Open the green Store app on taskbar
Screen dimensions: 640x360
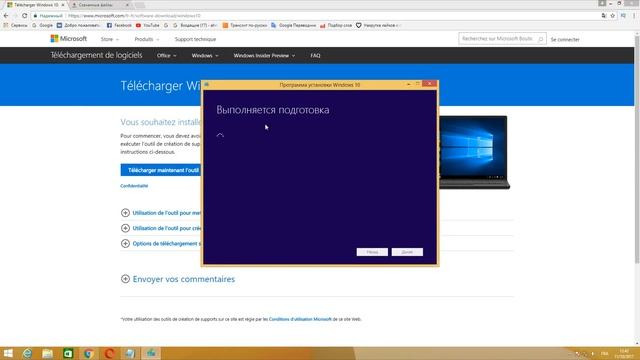pyautogui.click(x=68, y=353)
